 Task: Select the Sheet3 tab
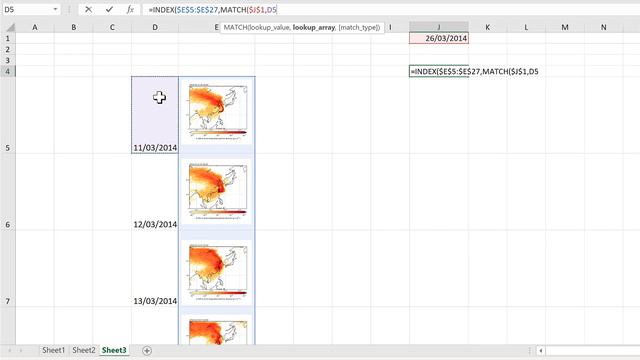coord(114,350)
